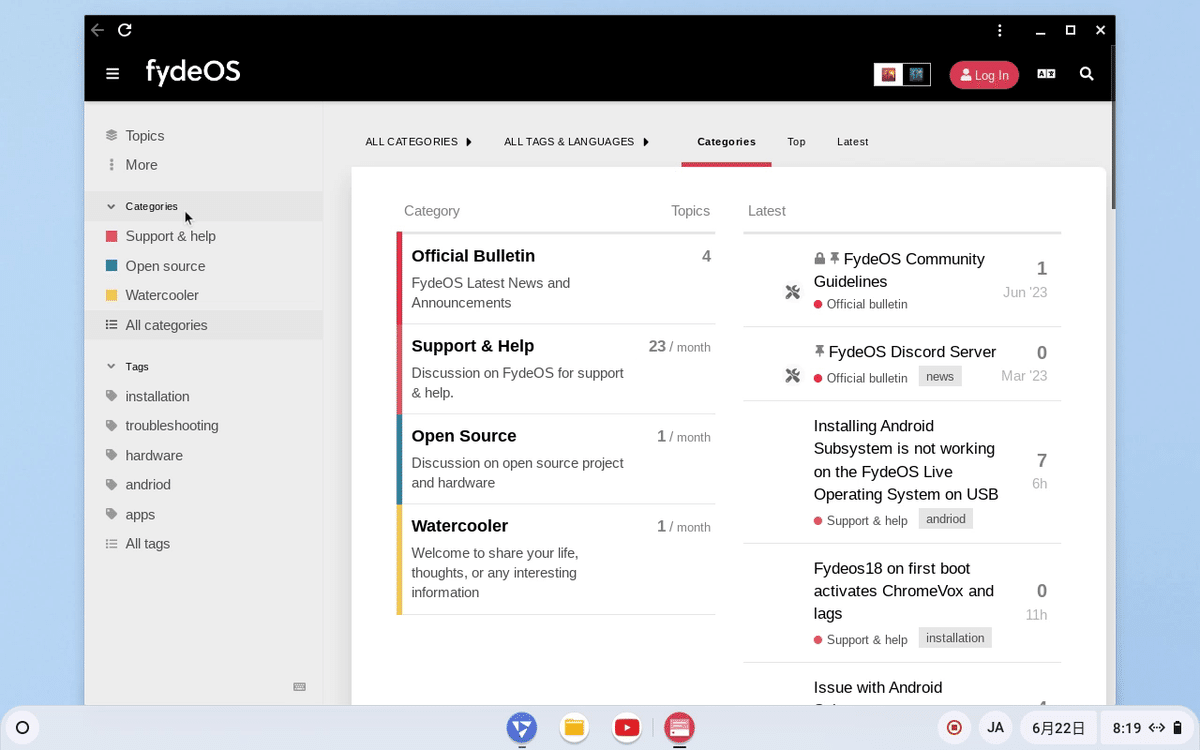Open the hamburger sidebar menu
1200x750 pixels.
coord(112,73)
